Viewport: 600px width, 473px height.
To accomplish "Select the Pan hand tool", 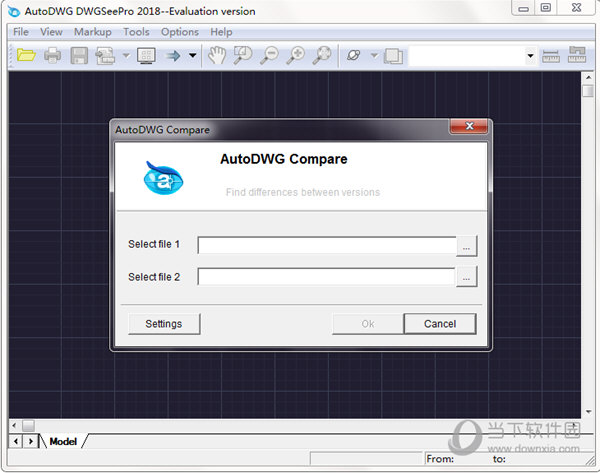I will (217, 55).
